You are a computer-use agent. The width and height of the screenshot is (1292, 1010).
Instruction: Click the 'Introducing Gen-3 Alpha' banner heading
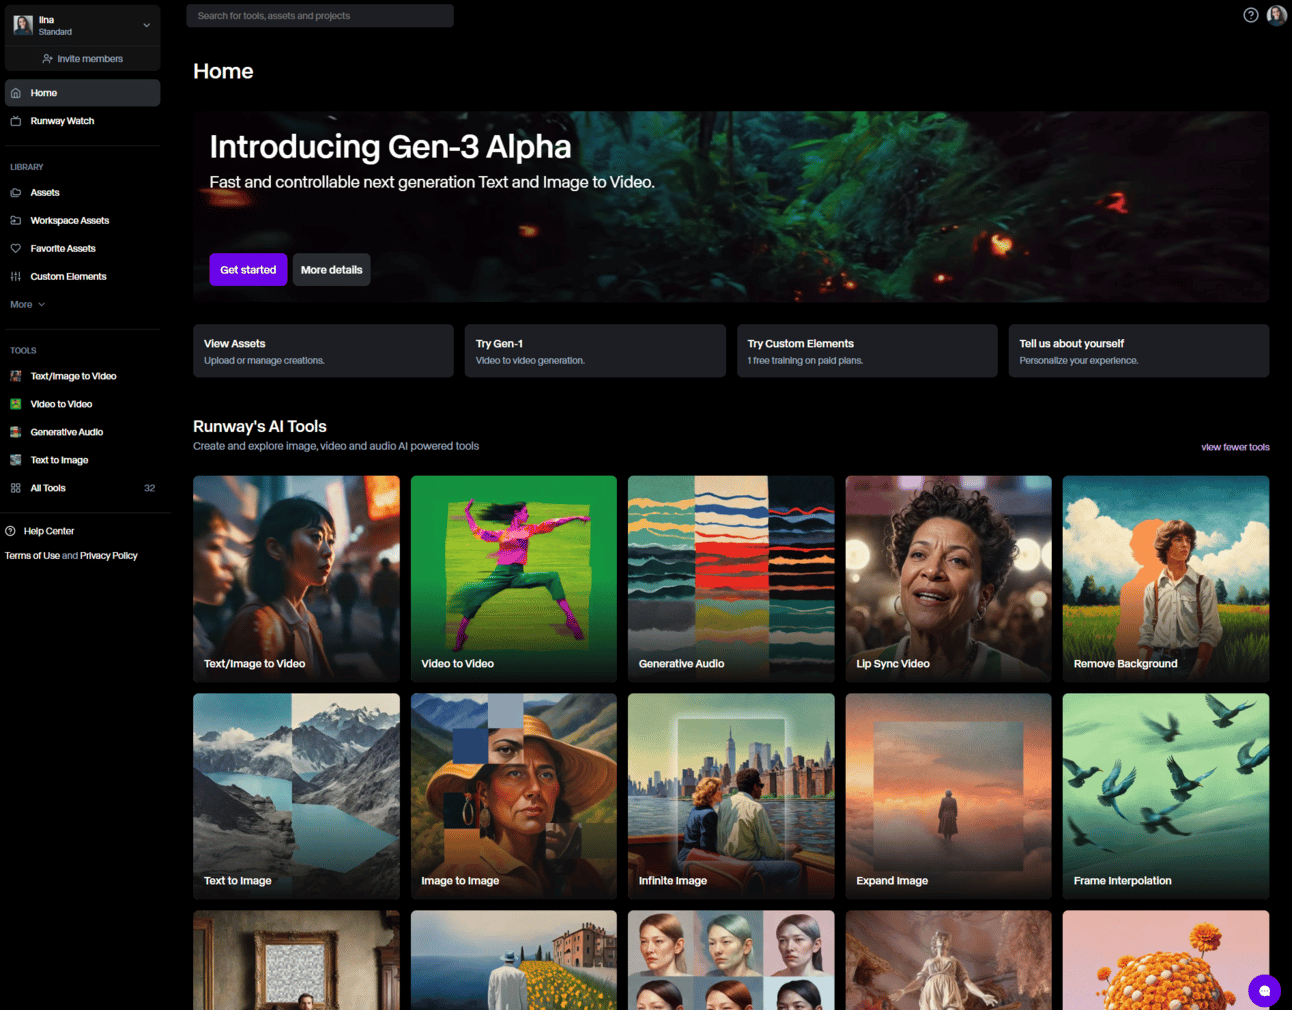click(x=390, y=147)
